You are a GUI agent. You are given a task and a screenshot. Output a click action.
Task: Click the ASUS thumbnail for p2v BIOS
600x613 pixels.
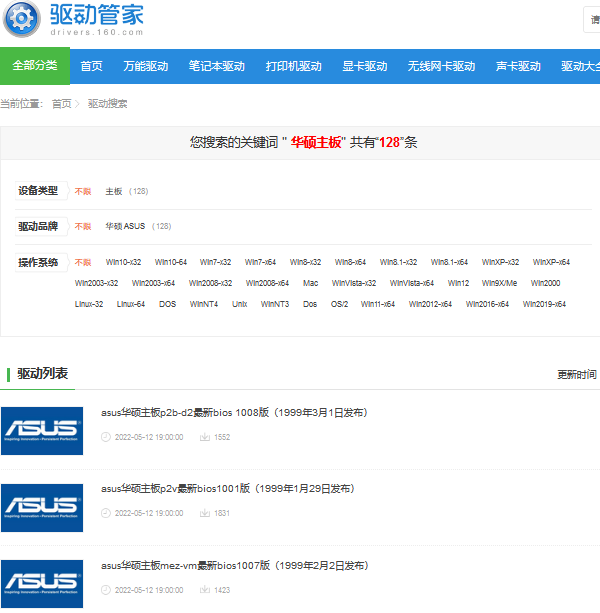[42, 507]
